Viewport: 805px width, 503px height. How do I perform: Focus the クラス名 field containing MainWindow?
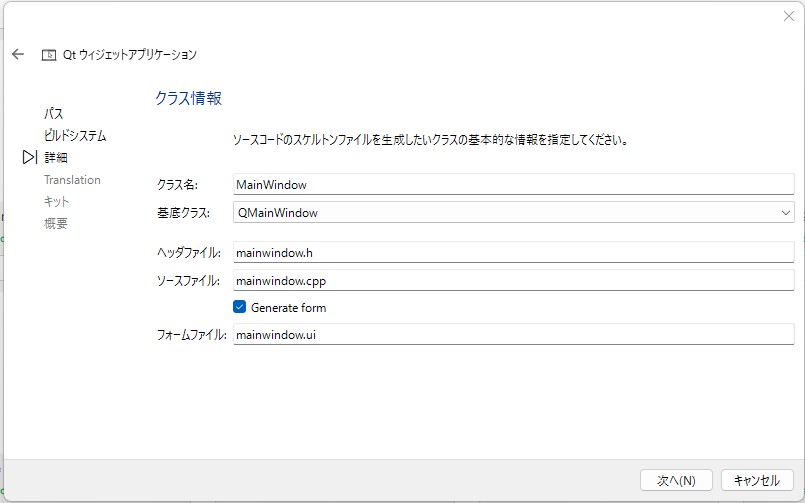pyautogui.click(x=513, y=184)
